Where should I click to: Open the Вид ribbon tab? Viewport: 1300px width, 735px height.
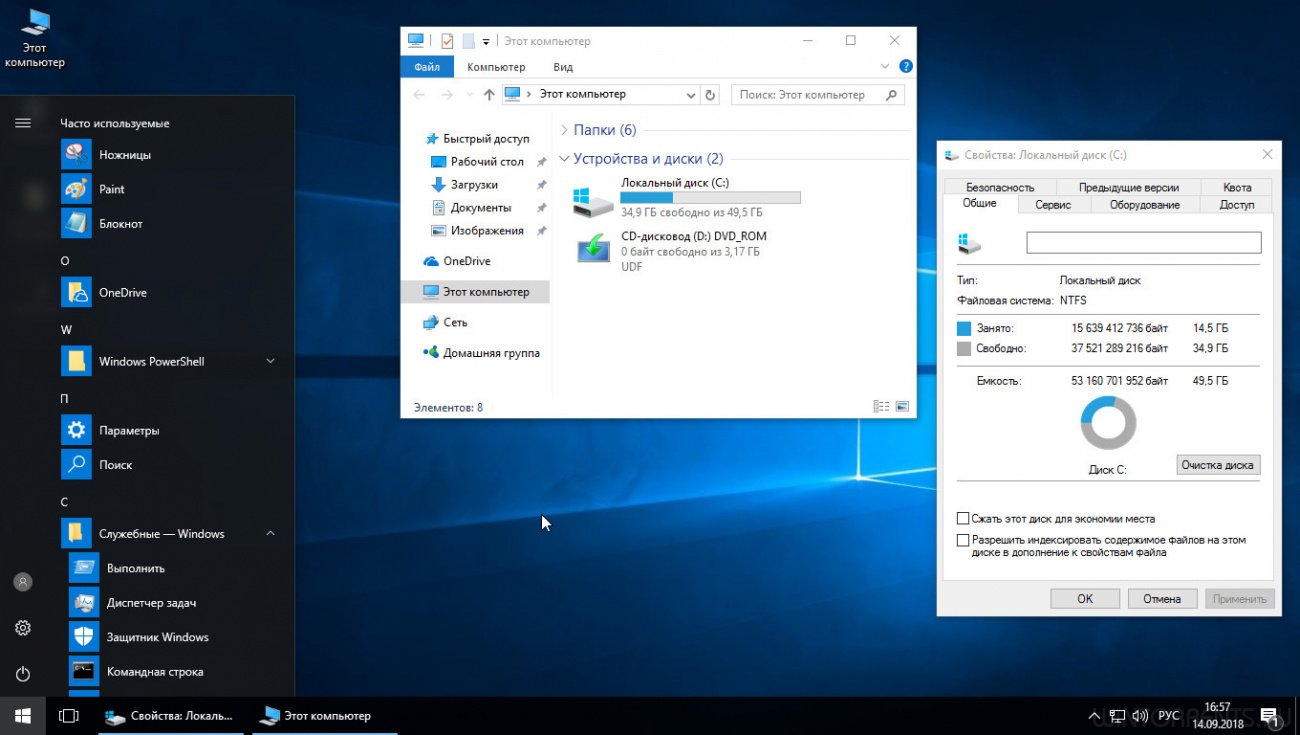(563, 67)
